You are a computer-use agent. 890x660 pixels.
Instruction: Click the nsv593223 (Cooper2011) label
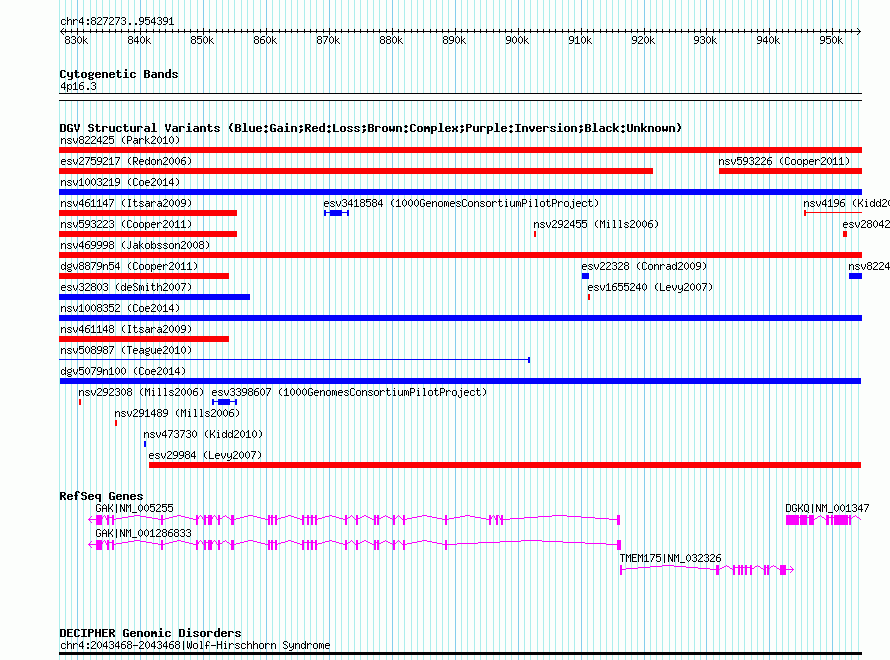pos(126,224)
